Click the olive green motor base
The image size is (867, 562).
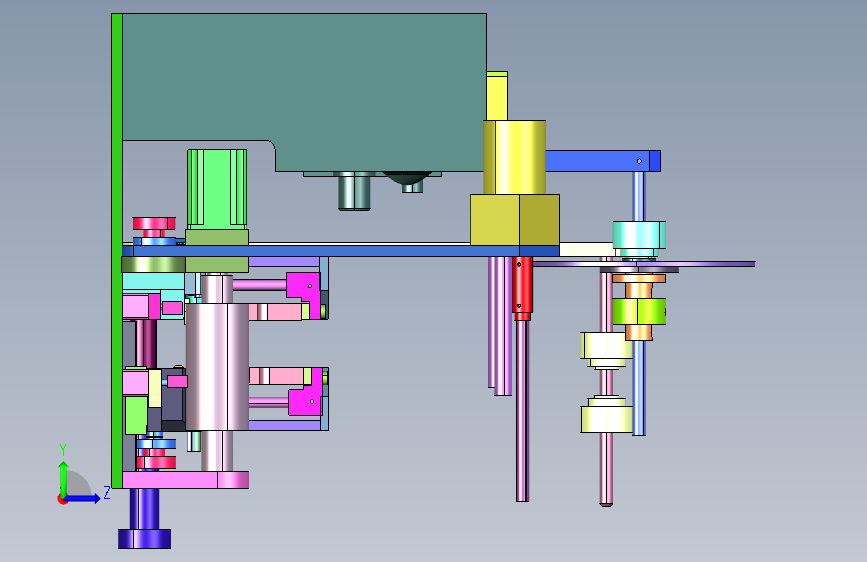(217, 238)
